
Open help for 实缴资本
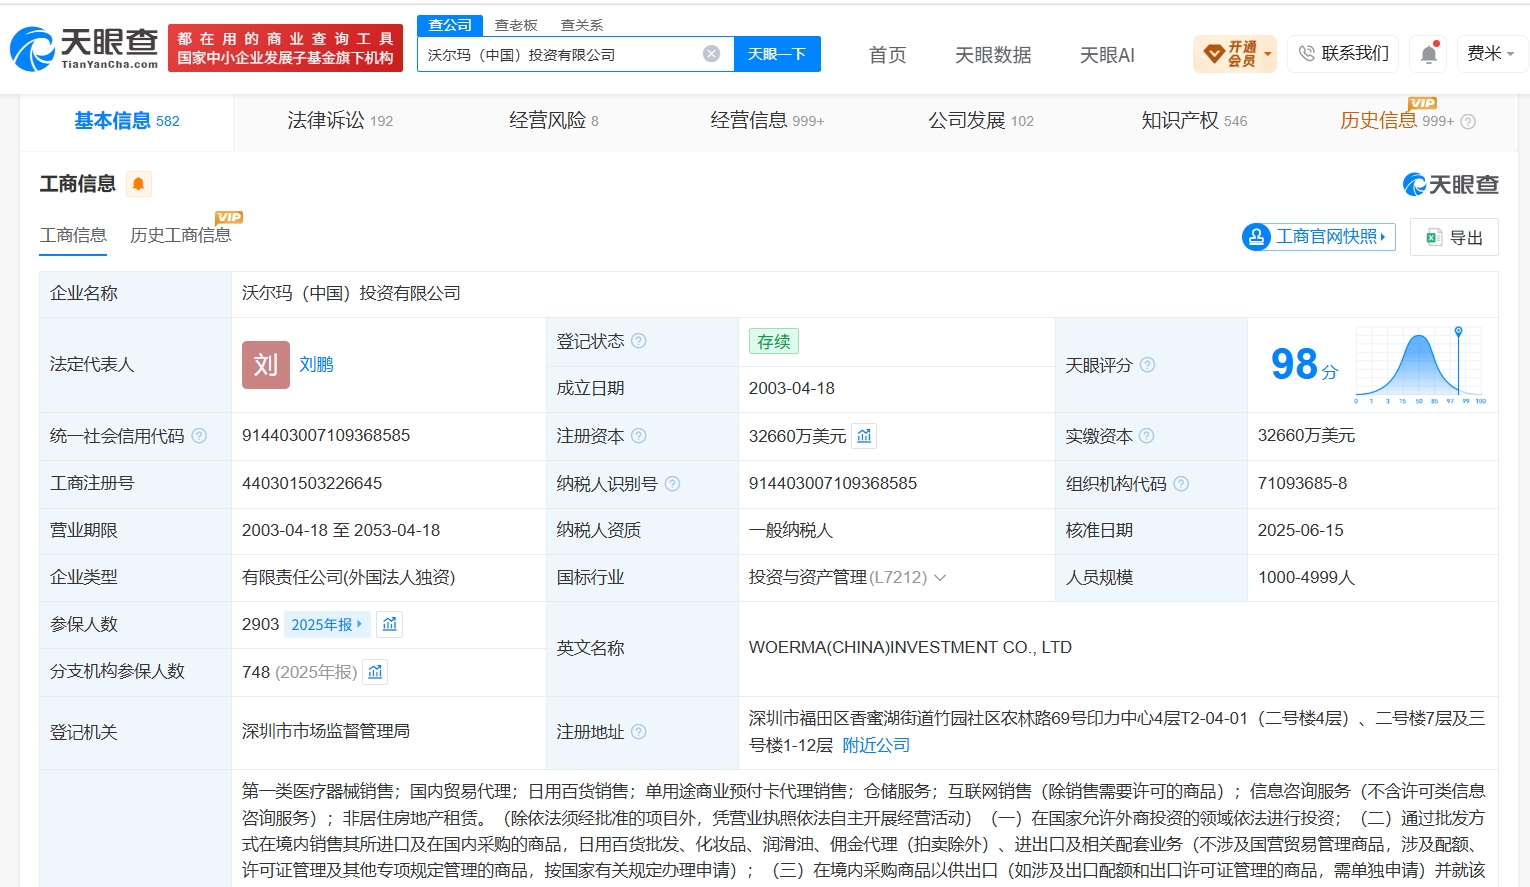pyautogui.click(x=1147, y=436)
